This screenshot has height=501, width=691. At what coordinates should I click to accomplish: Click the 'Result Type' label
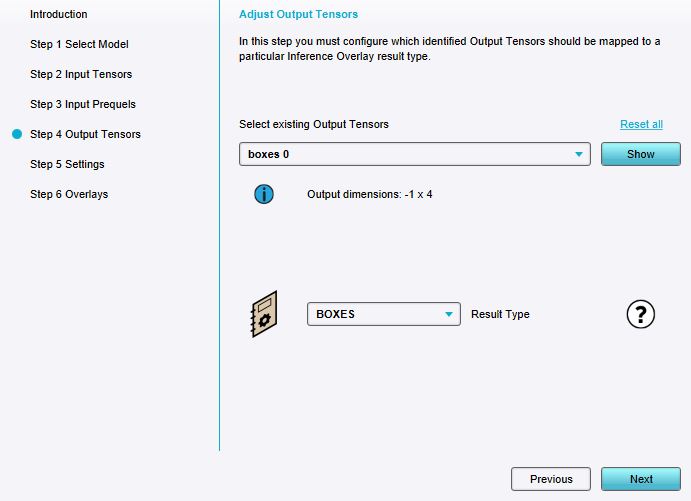500,314
